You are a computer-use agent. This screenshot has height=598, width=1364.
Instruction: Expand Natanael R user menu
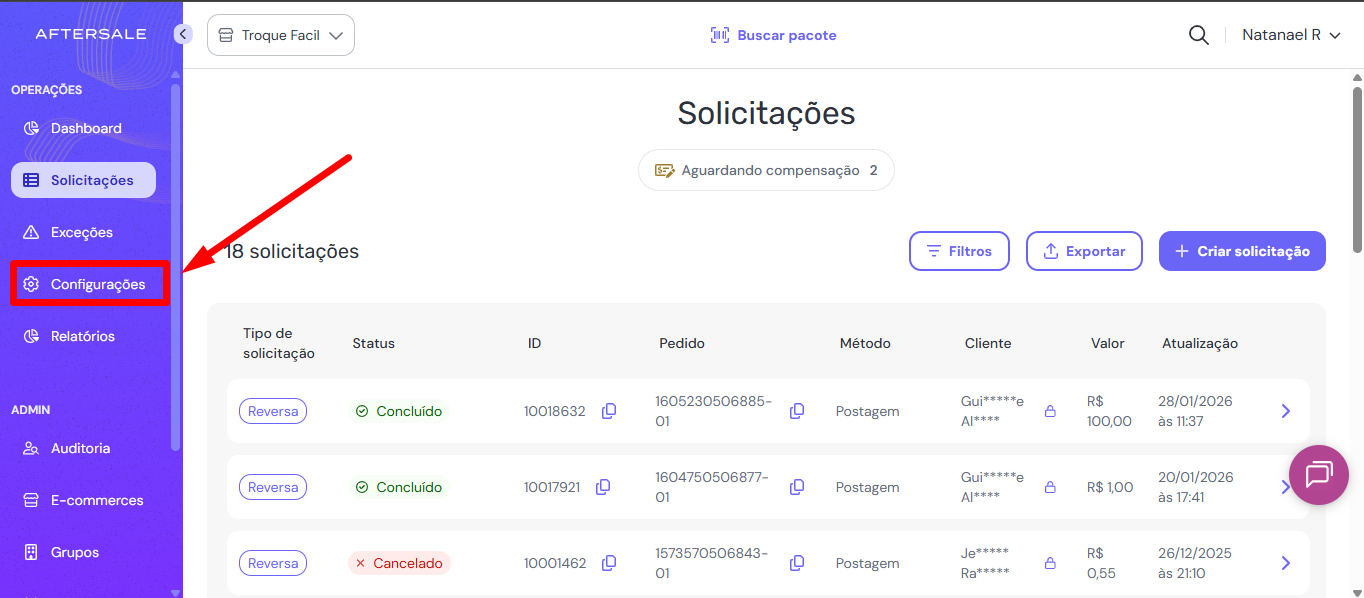[1290, 35]
